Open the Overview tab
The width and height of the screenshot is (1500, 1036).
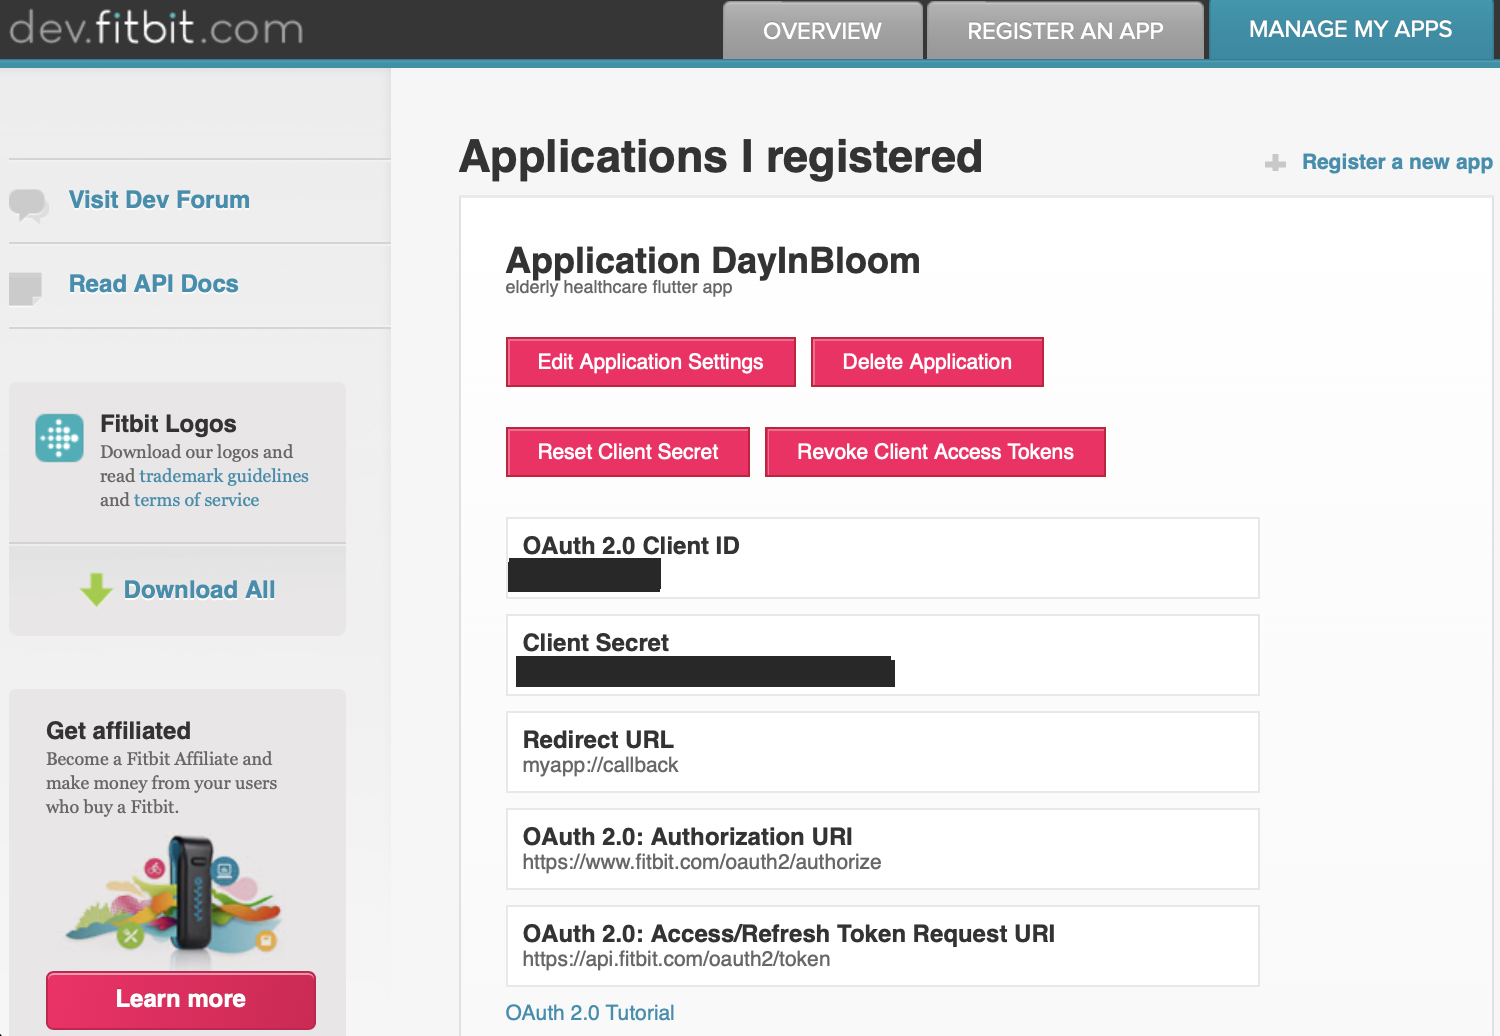[x=822, y=31]
